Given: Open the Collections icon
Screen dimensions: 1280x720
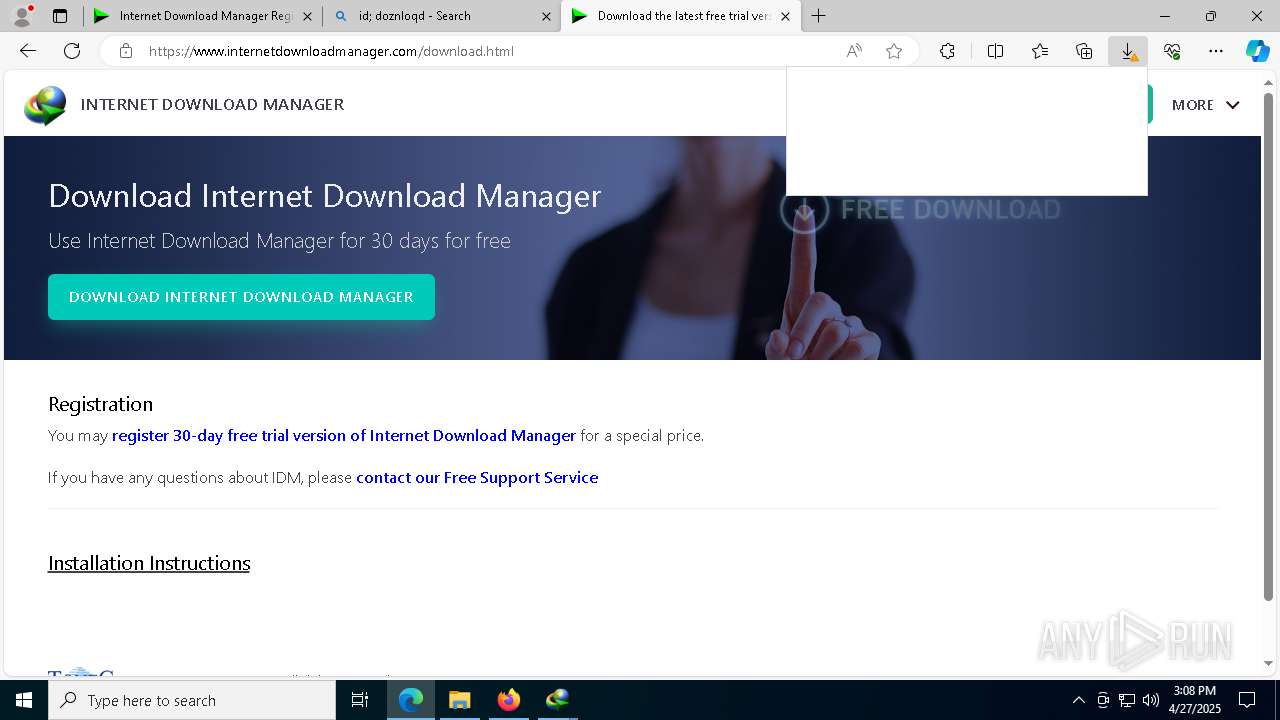Looking at the screenshot, I should pyautogui.click(x=1084, y=51).
